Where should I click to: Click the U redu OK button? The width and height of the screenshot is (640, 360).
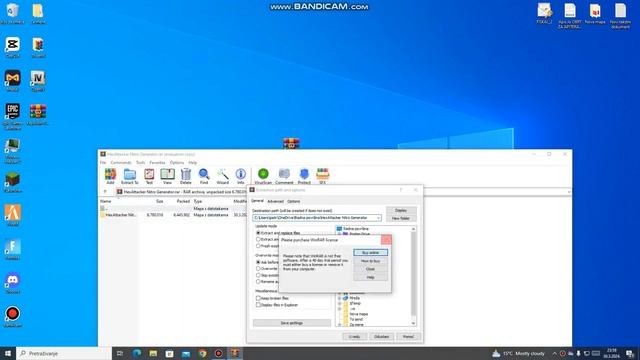point(354,336)
